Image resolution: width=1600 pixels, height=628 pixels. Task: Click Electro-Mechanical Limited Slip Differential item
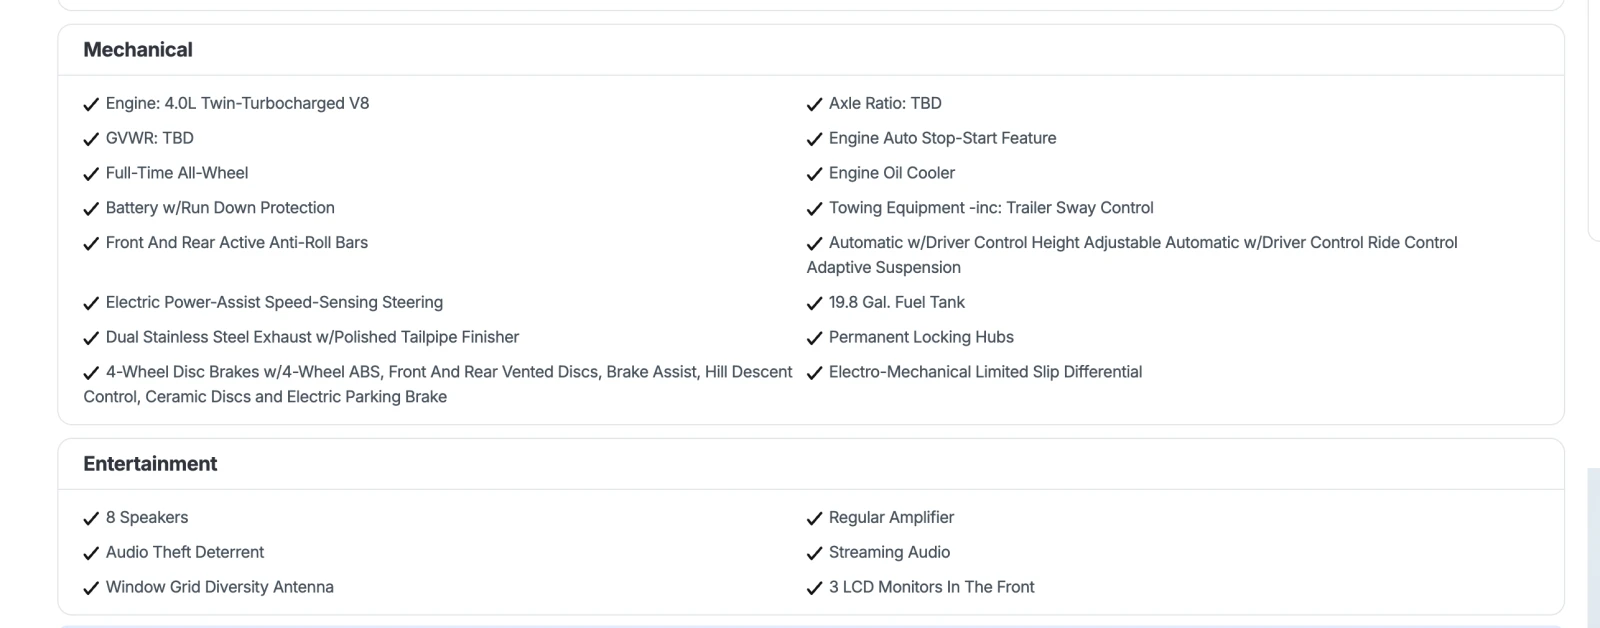pyautogui.click(x=985, y=372)
